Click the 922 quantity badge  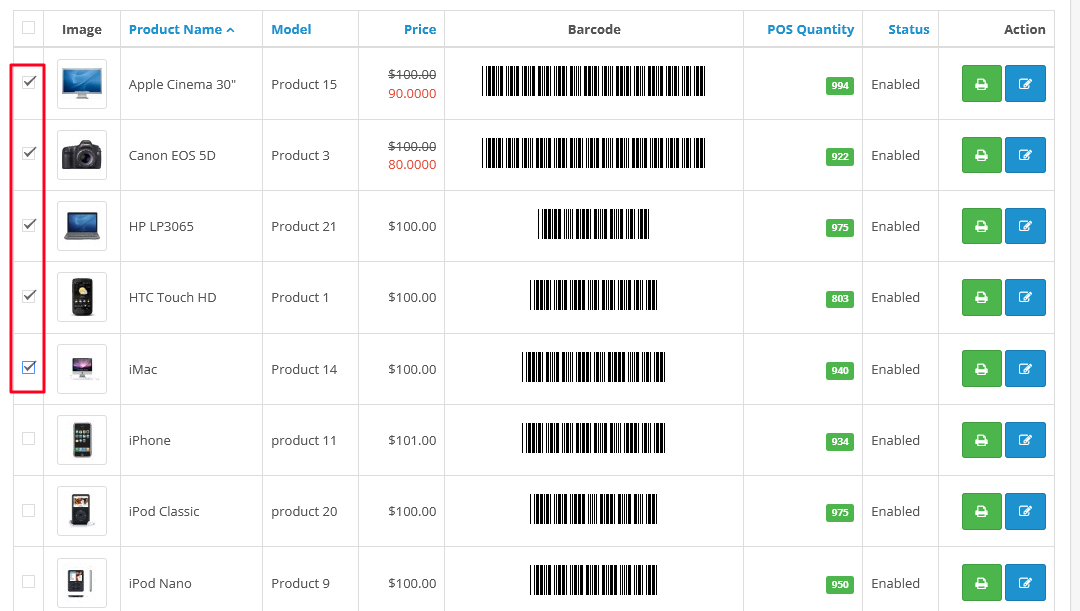click(840, 156)
